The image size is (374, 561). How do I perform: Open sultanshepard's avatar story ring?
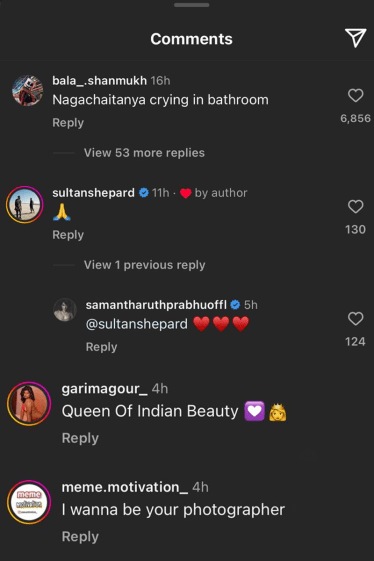[24, 204]
